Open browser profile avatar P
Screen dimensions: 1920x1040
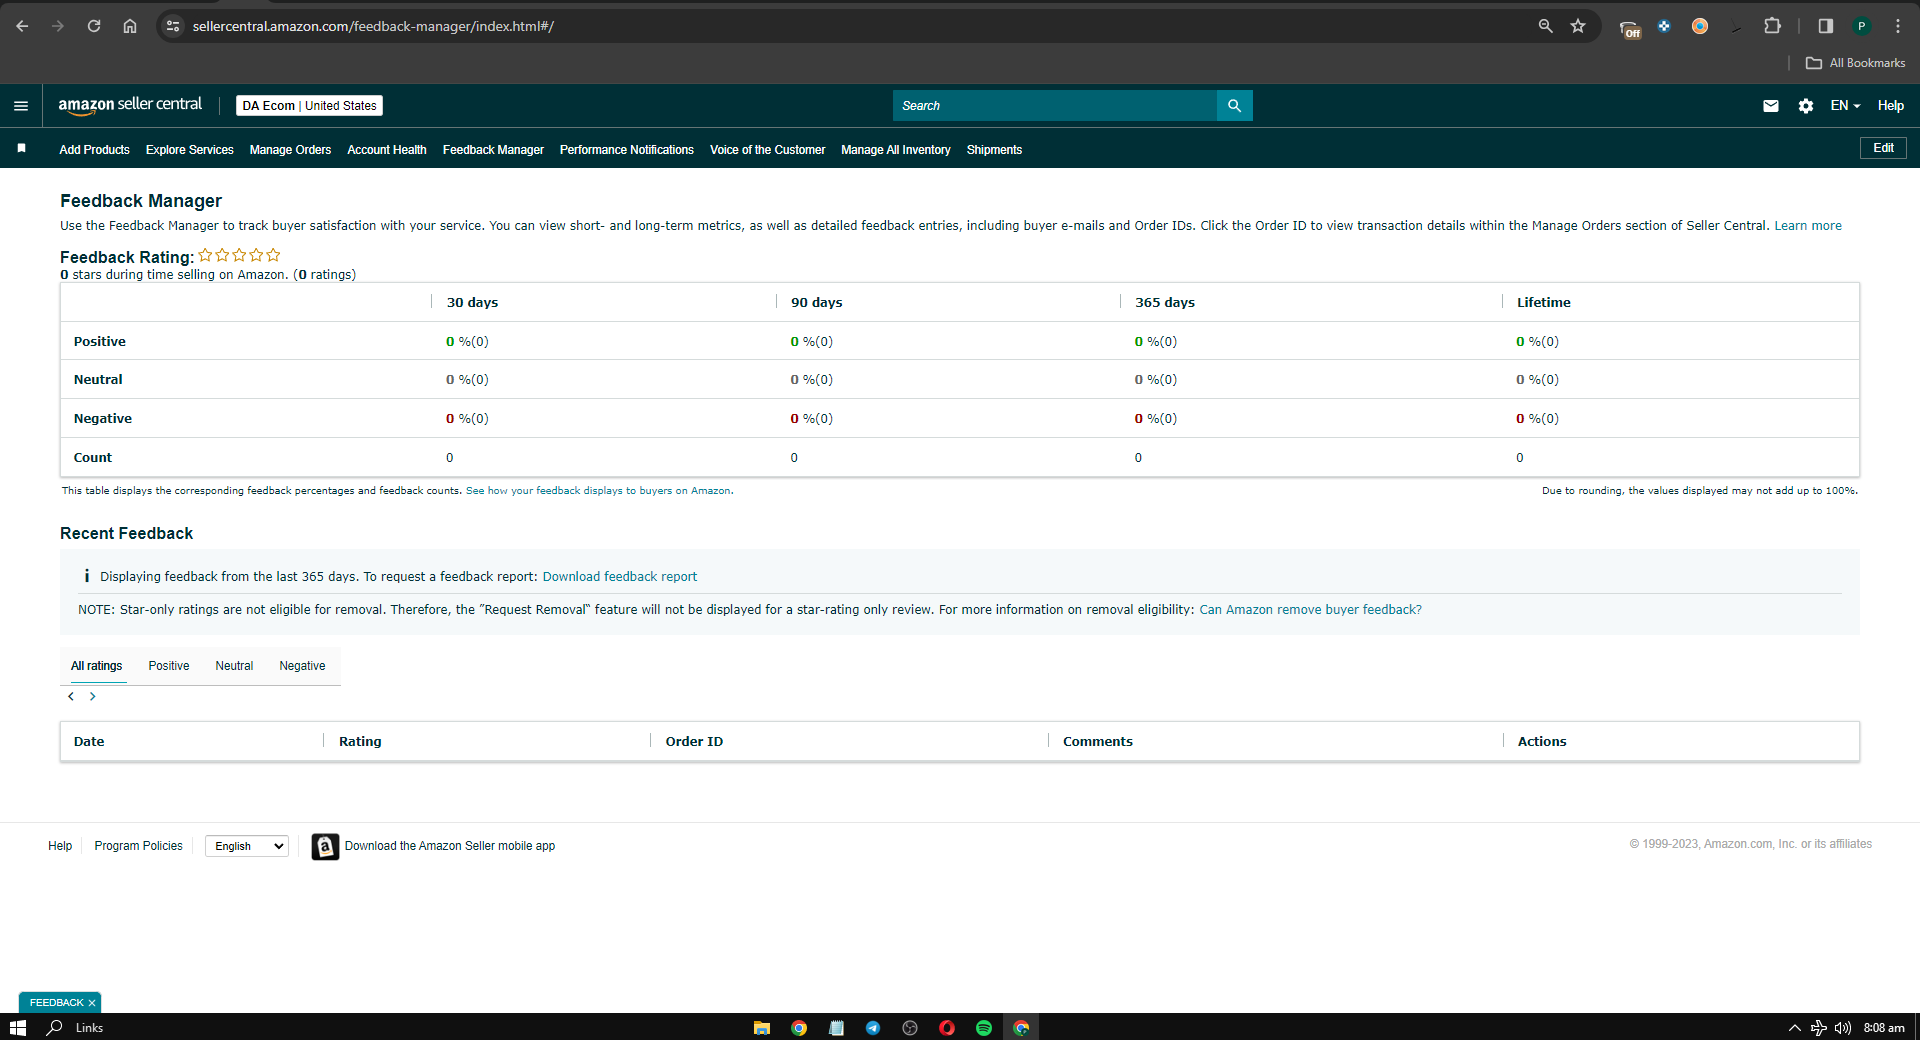[x=1861, y=26]
